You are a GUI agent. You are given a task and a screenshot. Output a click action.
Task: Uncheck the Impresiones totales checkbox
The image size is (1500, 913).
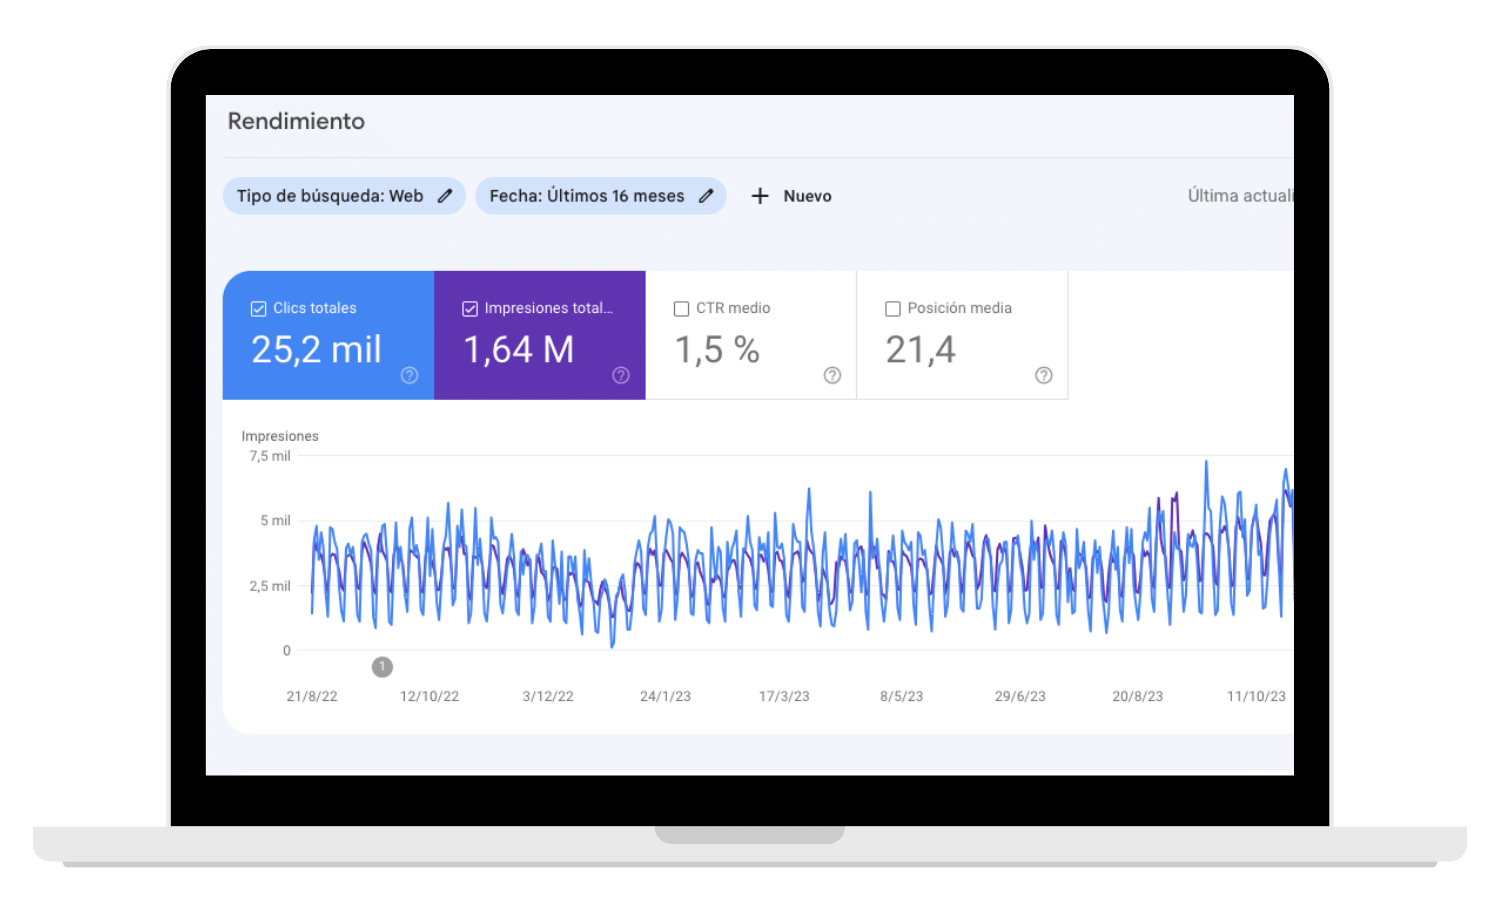(x=470, y=309)
